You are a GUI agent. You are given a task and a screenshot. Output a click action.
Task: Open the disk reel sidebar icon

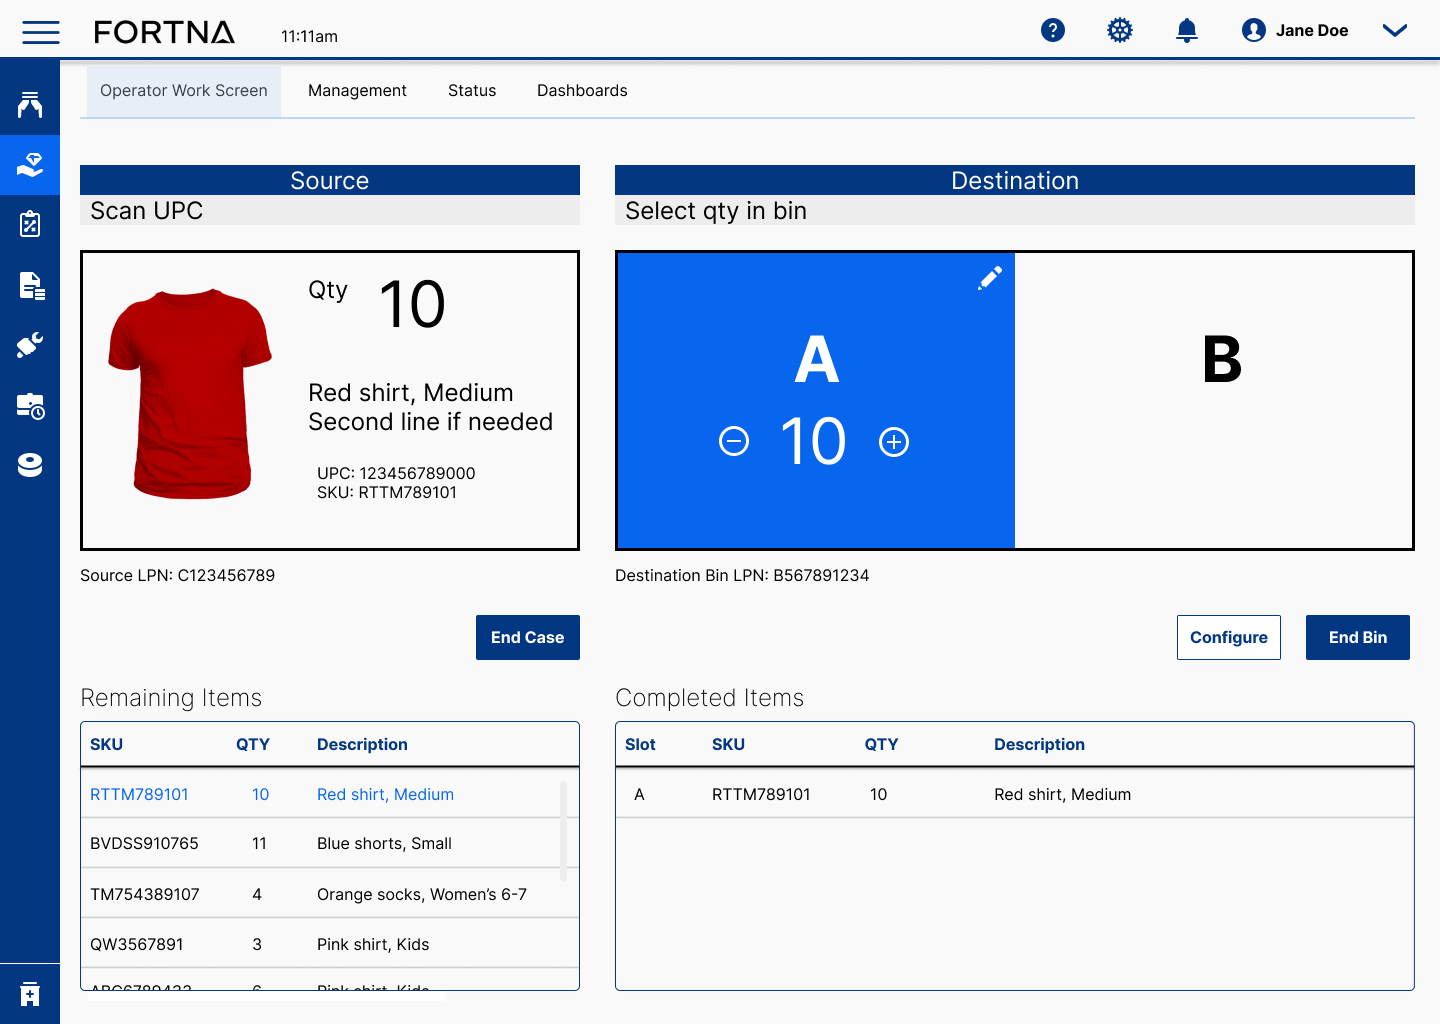pyautogui.click(x=30, y=465)
